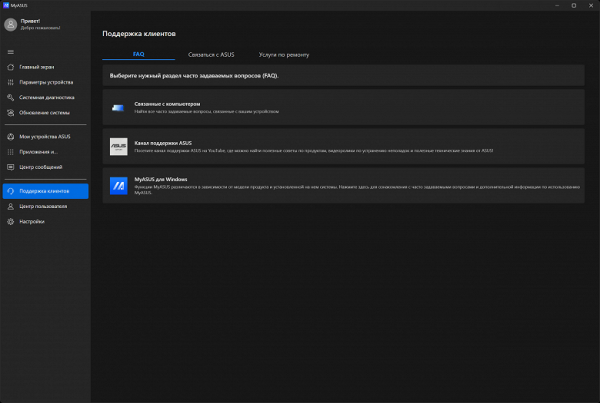Screen dimensions: 600x403
Task: Open Центр сообщений in the sidebar
Action: (x=44, y=167)
